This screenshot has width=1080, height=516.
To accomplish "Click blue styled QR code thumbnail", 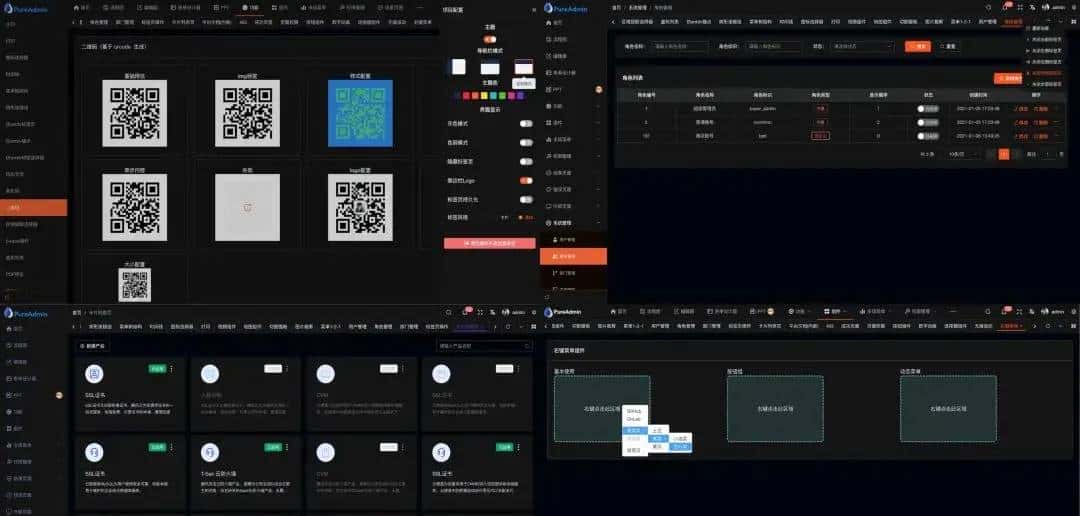I will (360, 113).
